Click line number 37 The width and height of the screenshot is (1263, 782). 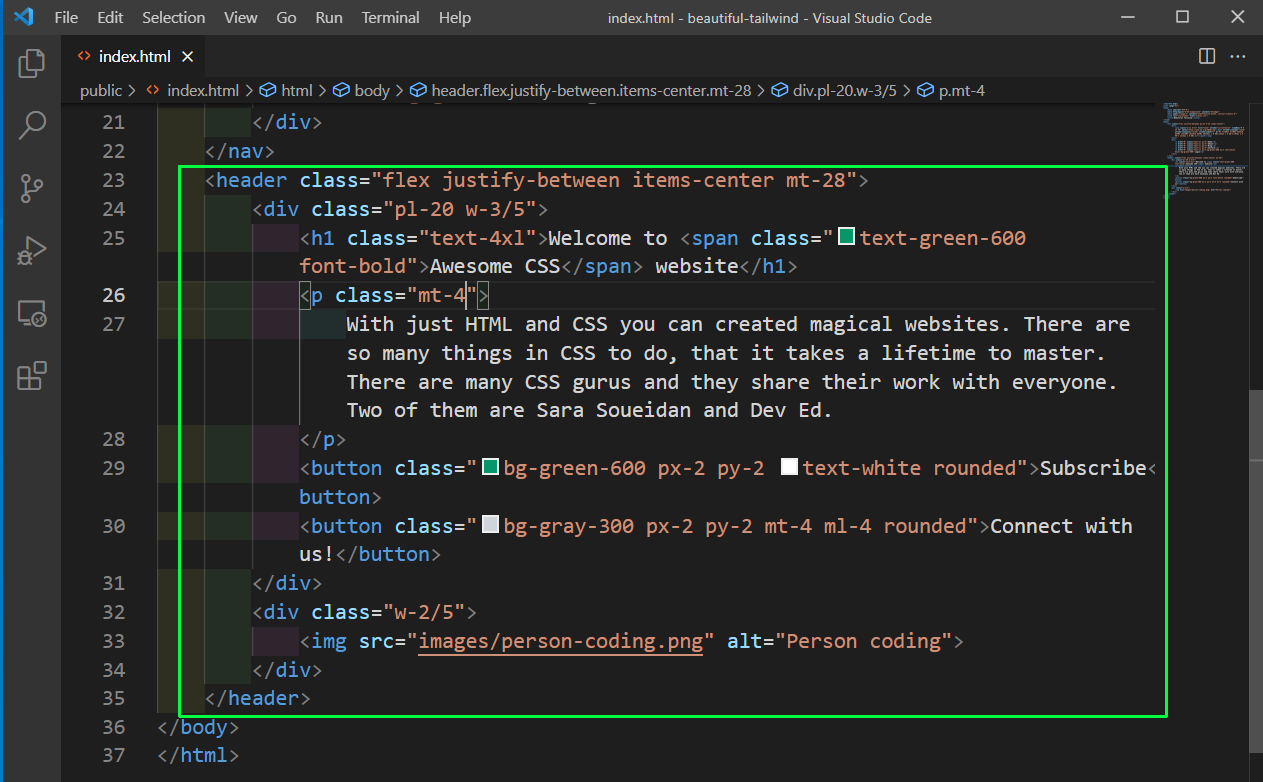pos(113,756)
